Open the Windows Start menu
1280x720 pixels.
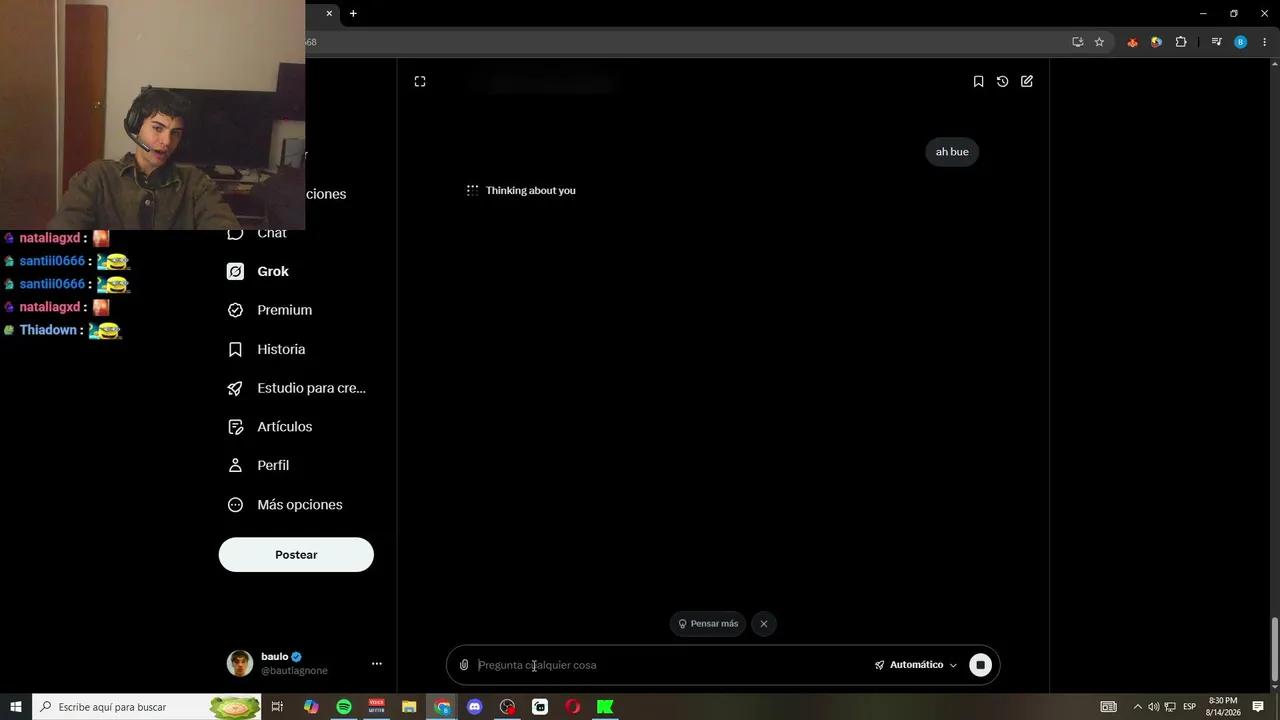[x=16, y=707]
